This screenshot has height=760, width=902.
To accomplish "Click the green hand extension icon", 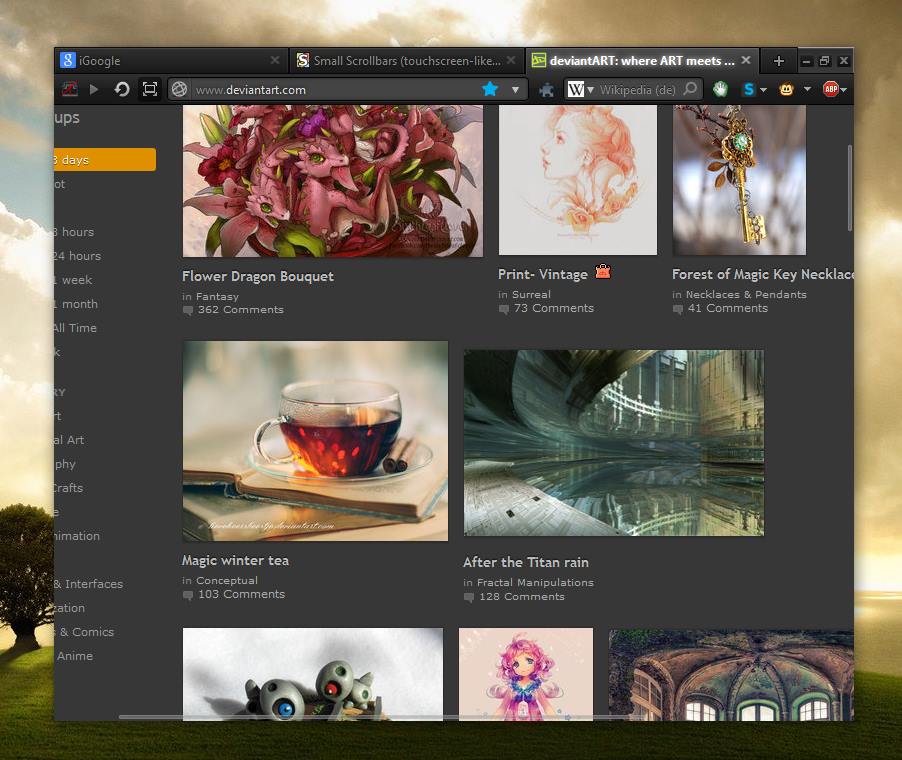I will (720, 89).
